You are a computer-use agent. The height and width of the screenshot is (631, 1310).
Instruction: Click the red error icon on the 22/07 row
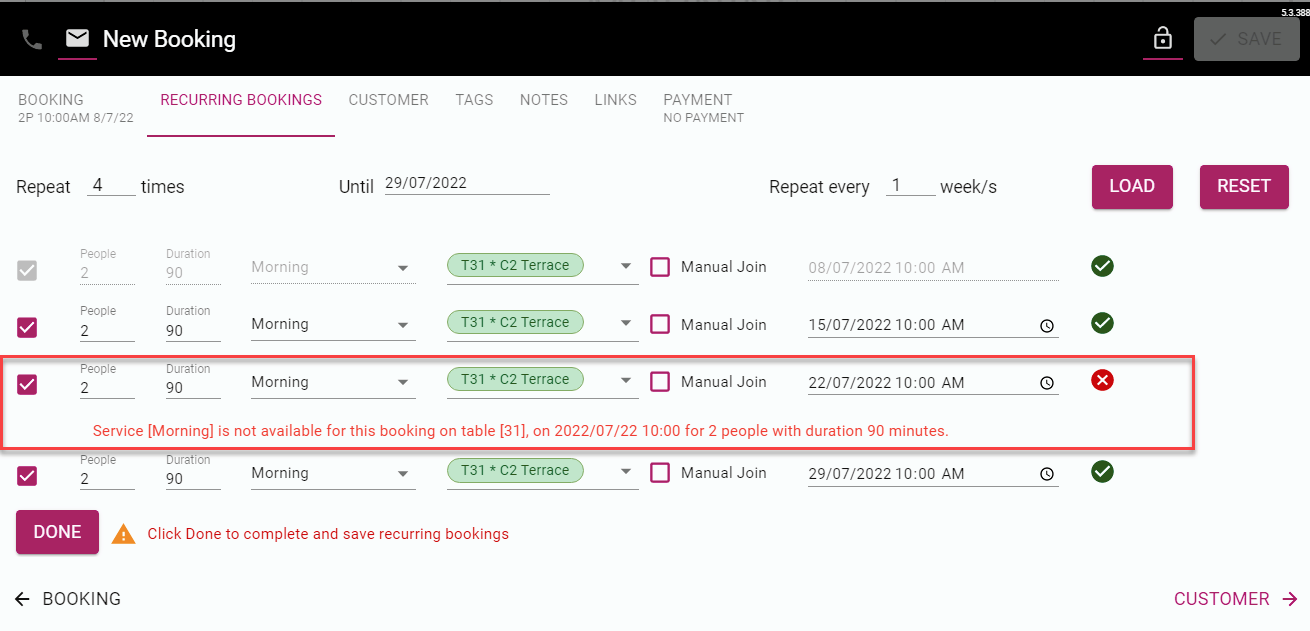tap(1102, 380)
